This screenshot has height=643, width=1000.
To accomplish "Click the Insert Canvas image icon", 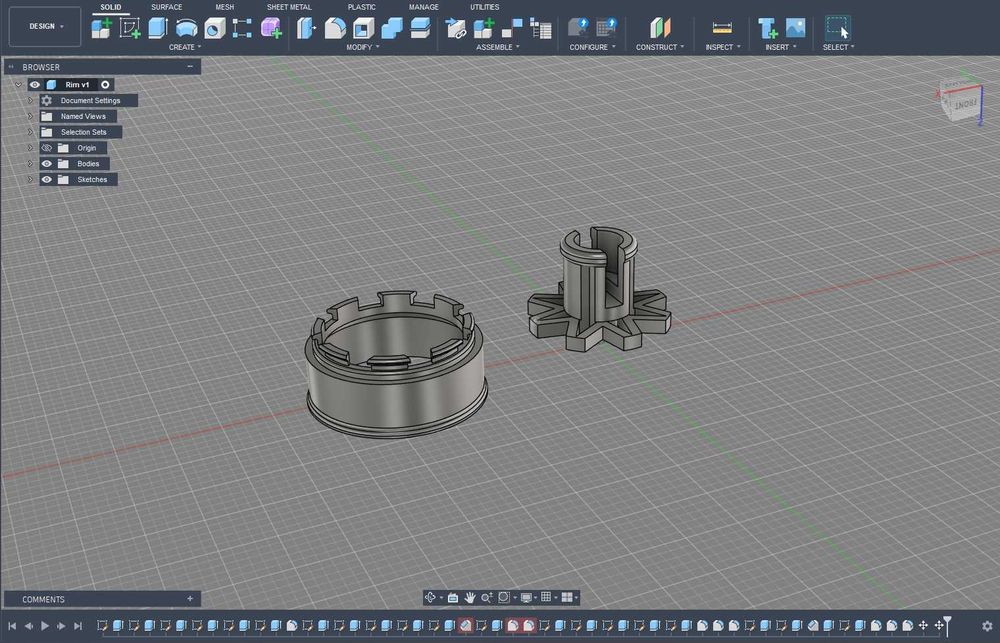I will coord(795,28).
